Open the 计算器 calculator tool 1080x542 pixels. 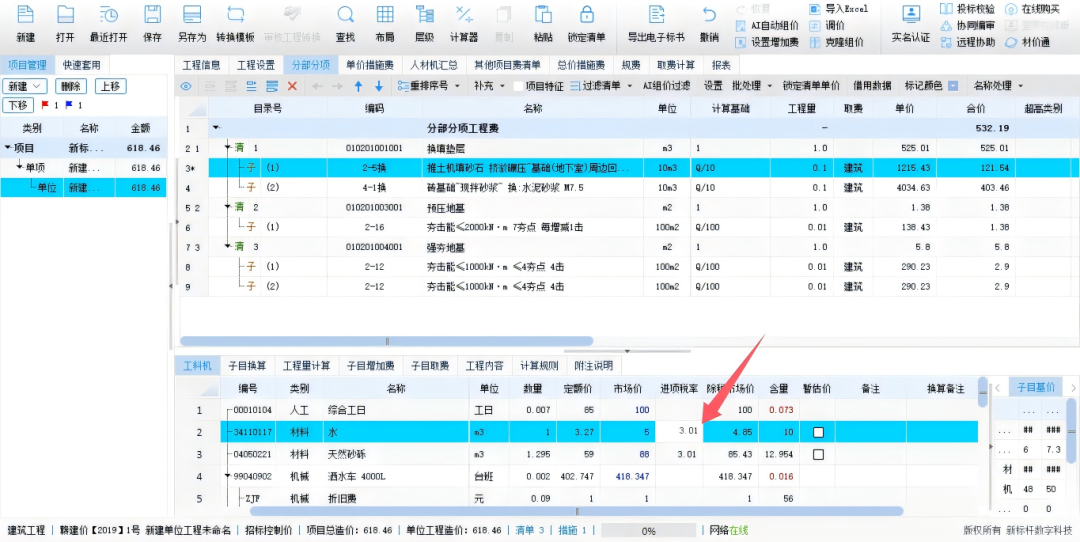point(463,16)
